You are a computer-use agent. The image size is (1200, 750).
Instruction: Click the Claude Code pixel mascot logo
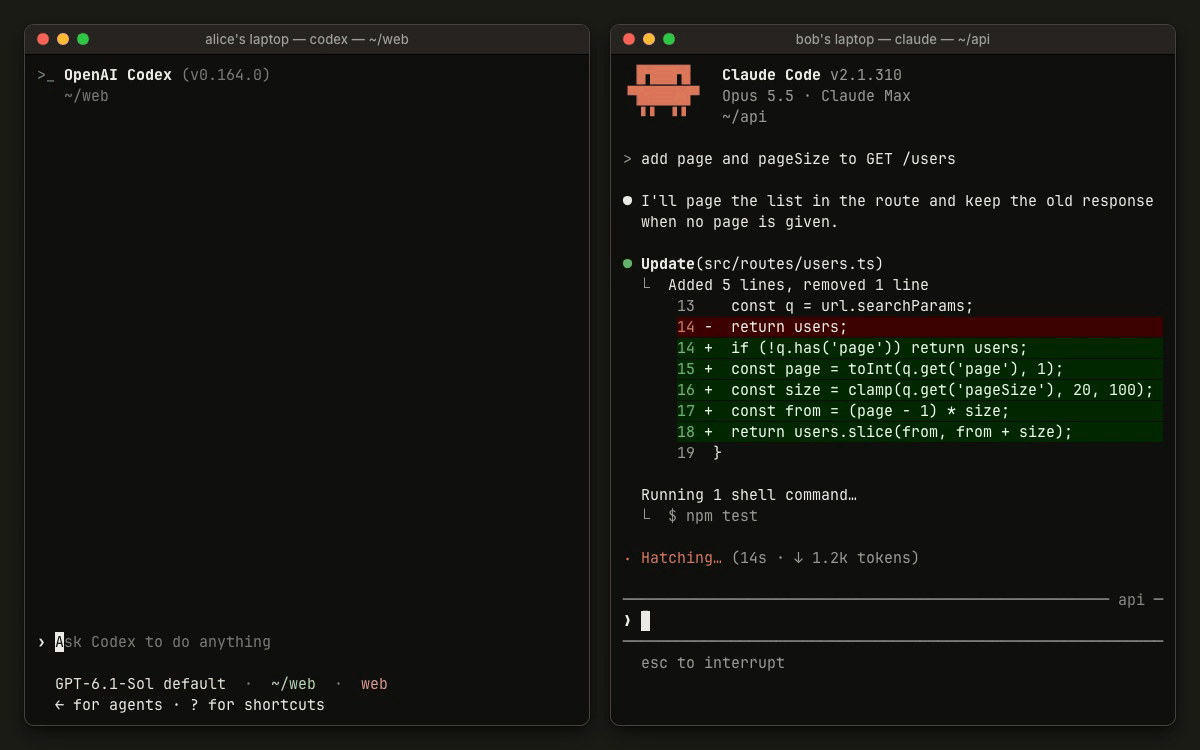coord(662,91)
